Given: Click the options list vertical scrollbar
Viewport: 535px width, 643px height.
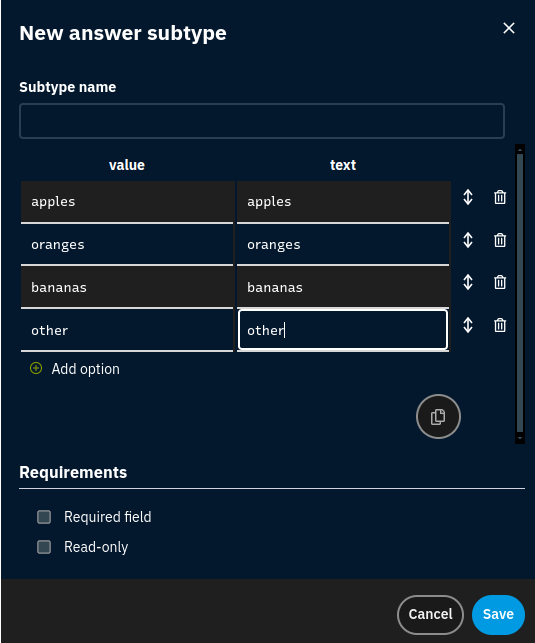Looking at the screenshot, I should (x=520, y=294).
